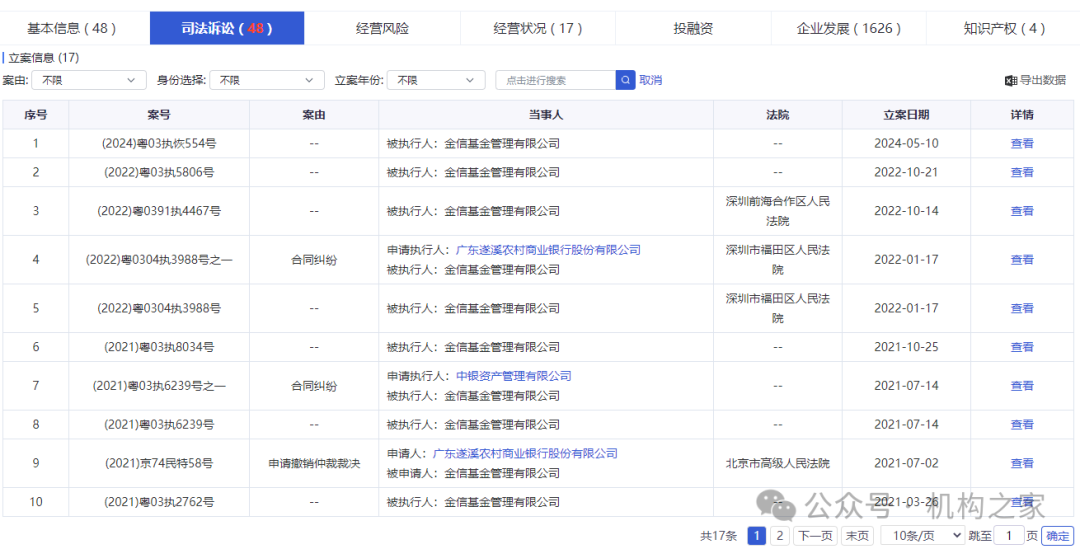
Task: Open the 经营风险 tab
Action: [x=382, y=28]
